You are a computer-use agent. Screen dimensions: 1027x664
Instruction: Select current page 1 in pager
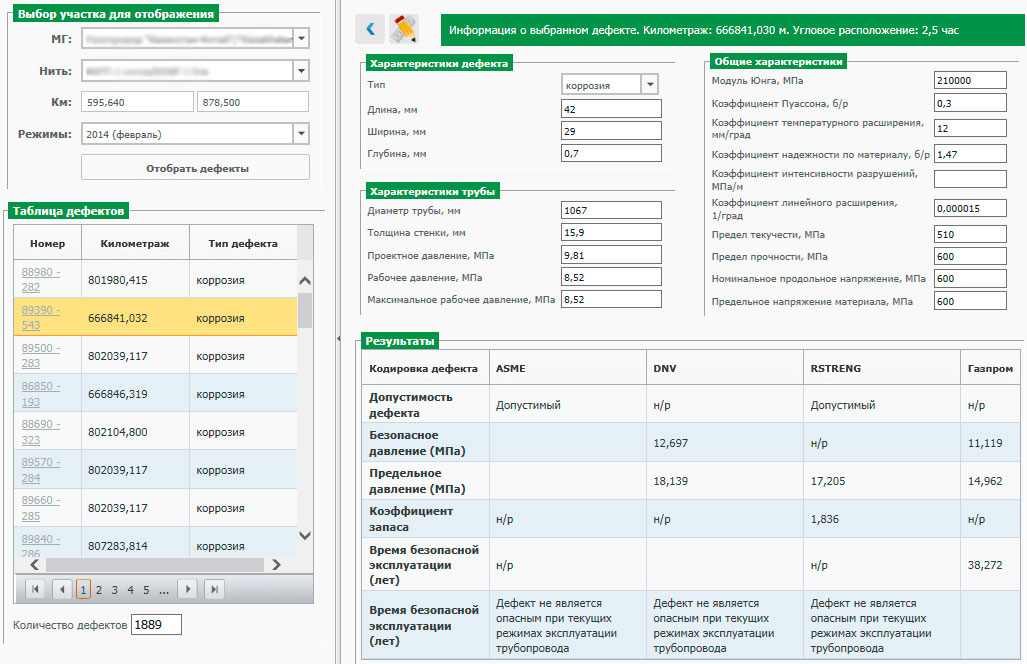click(83, 590)
